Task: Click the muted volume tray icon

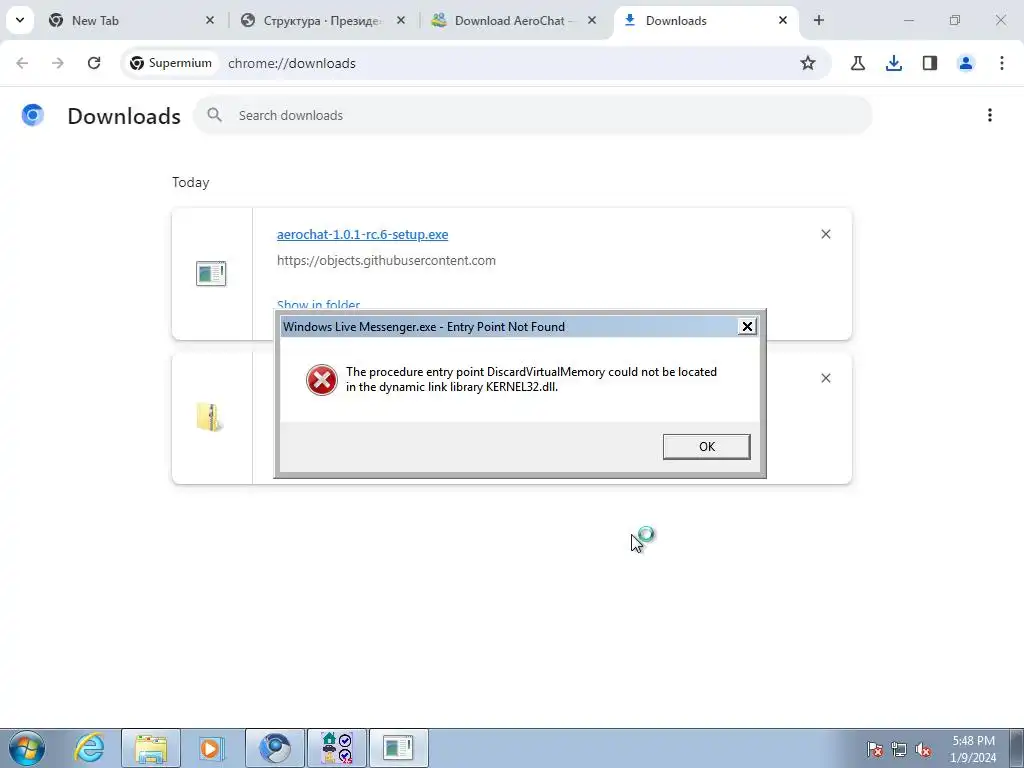Action: pos(923,749)
